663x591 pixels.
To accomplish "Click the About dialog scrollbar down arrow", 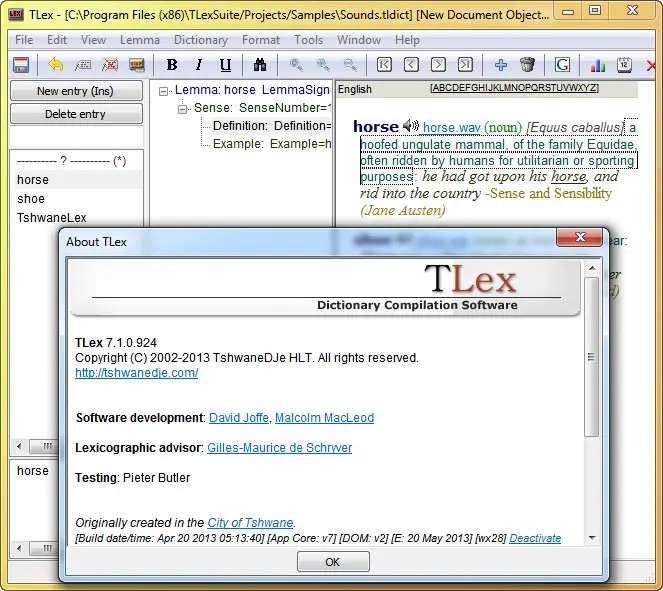I will [592, 538].
